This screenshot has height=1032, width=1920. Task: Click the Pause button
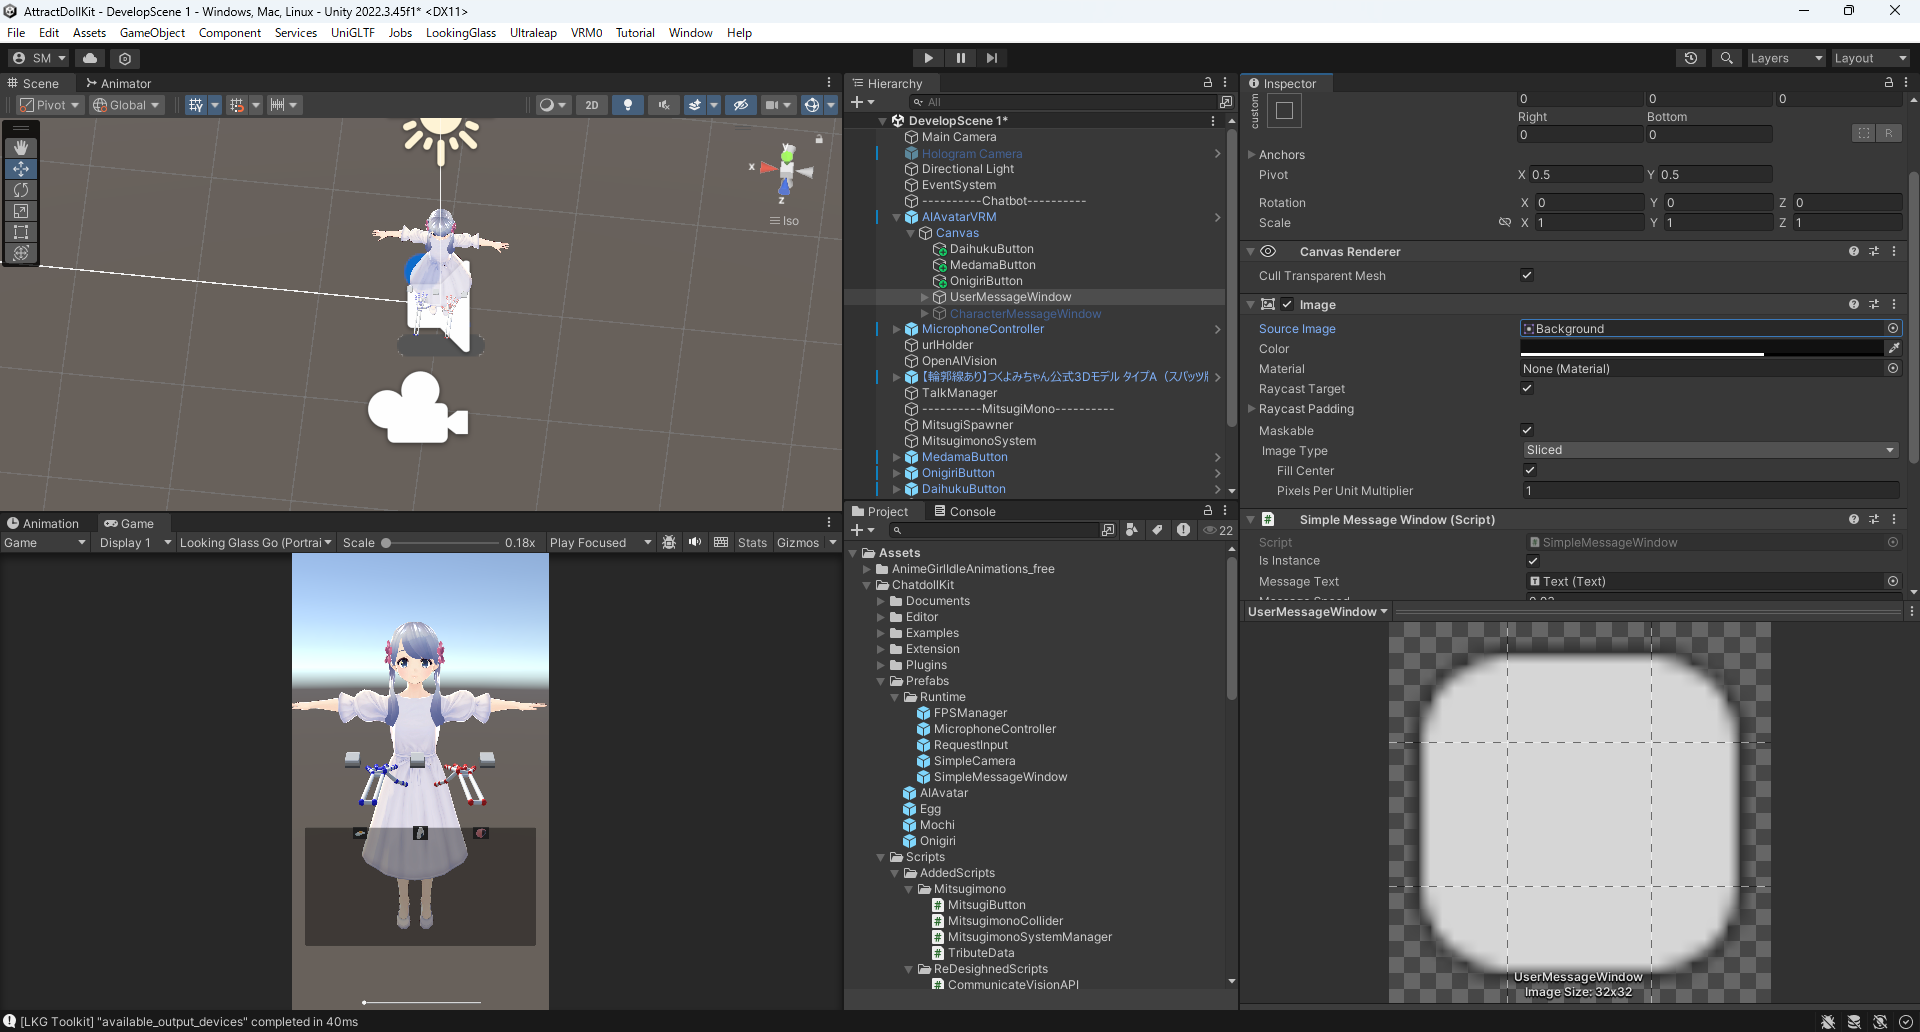coord(960,58)
